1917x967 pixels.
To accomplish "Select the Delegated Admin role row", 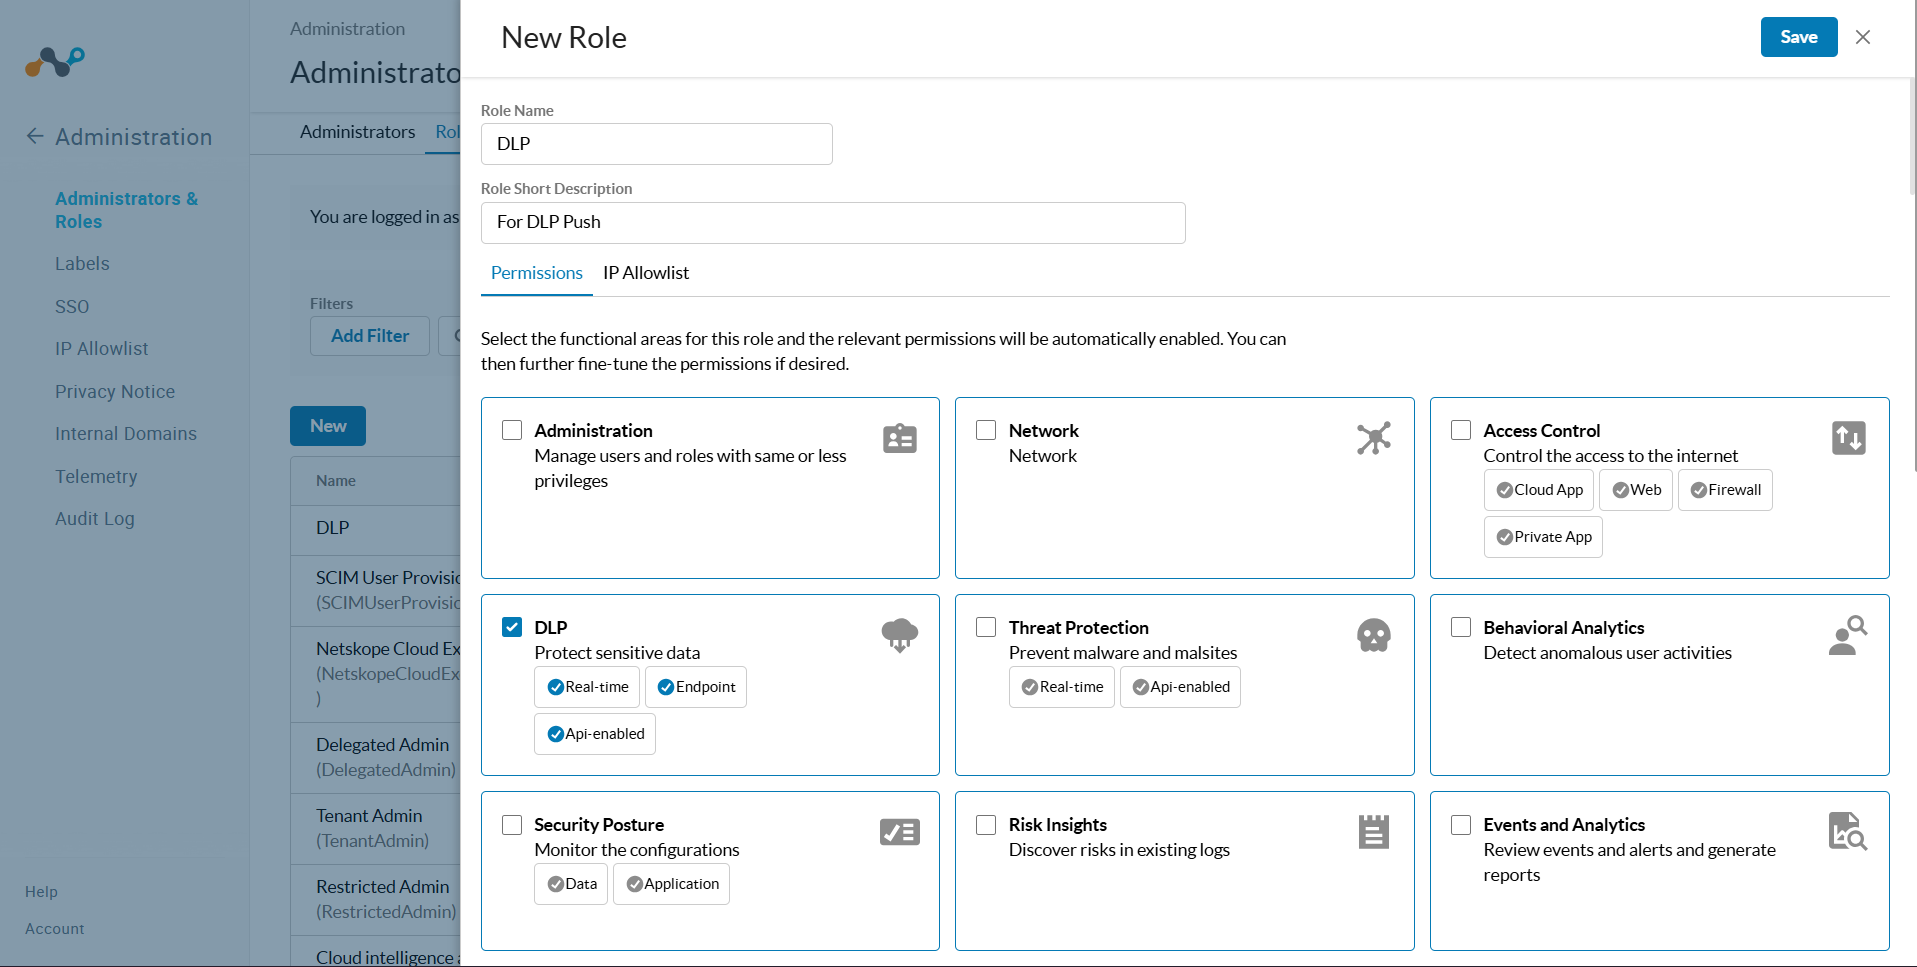I will coord(375,758).
